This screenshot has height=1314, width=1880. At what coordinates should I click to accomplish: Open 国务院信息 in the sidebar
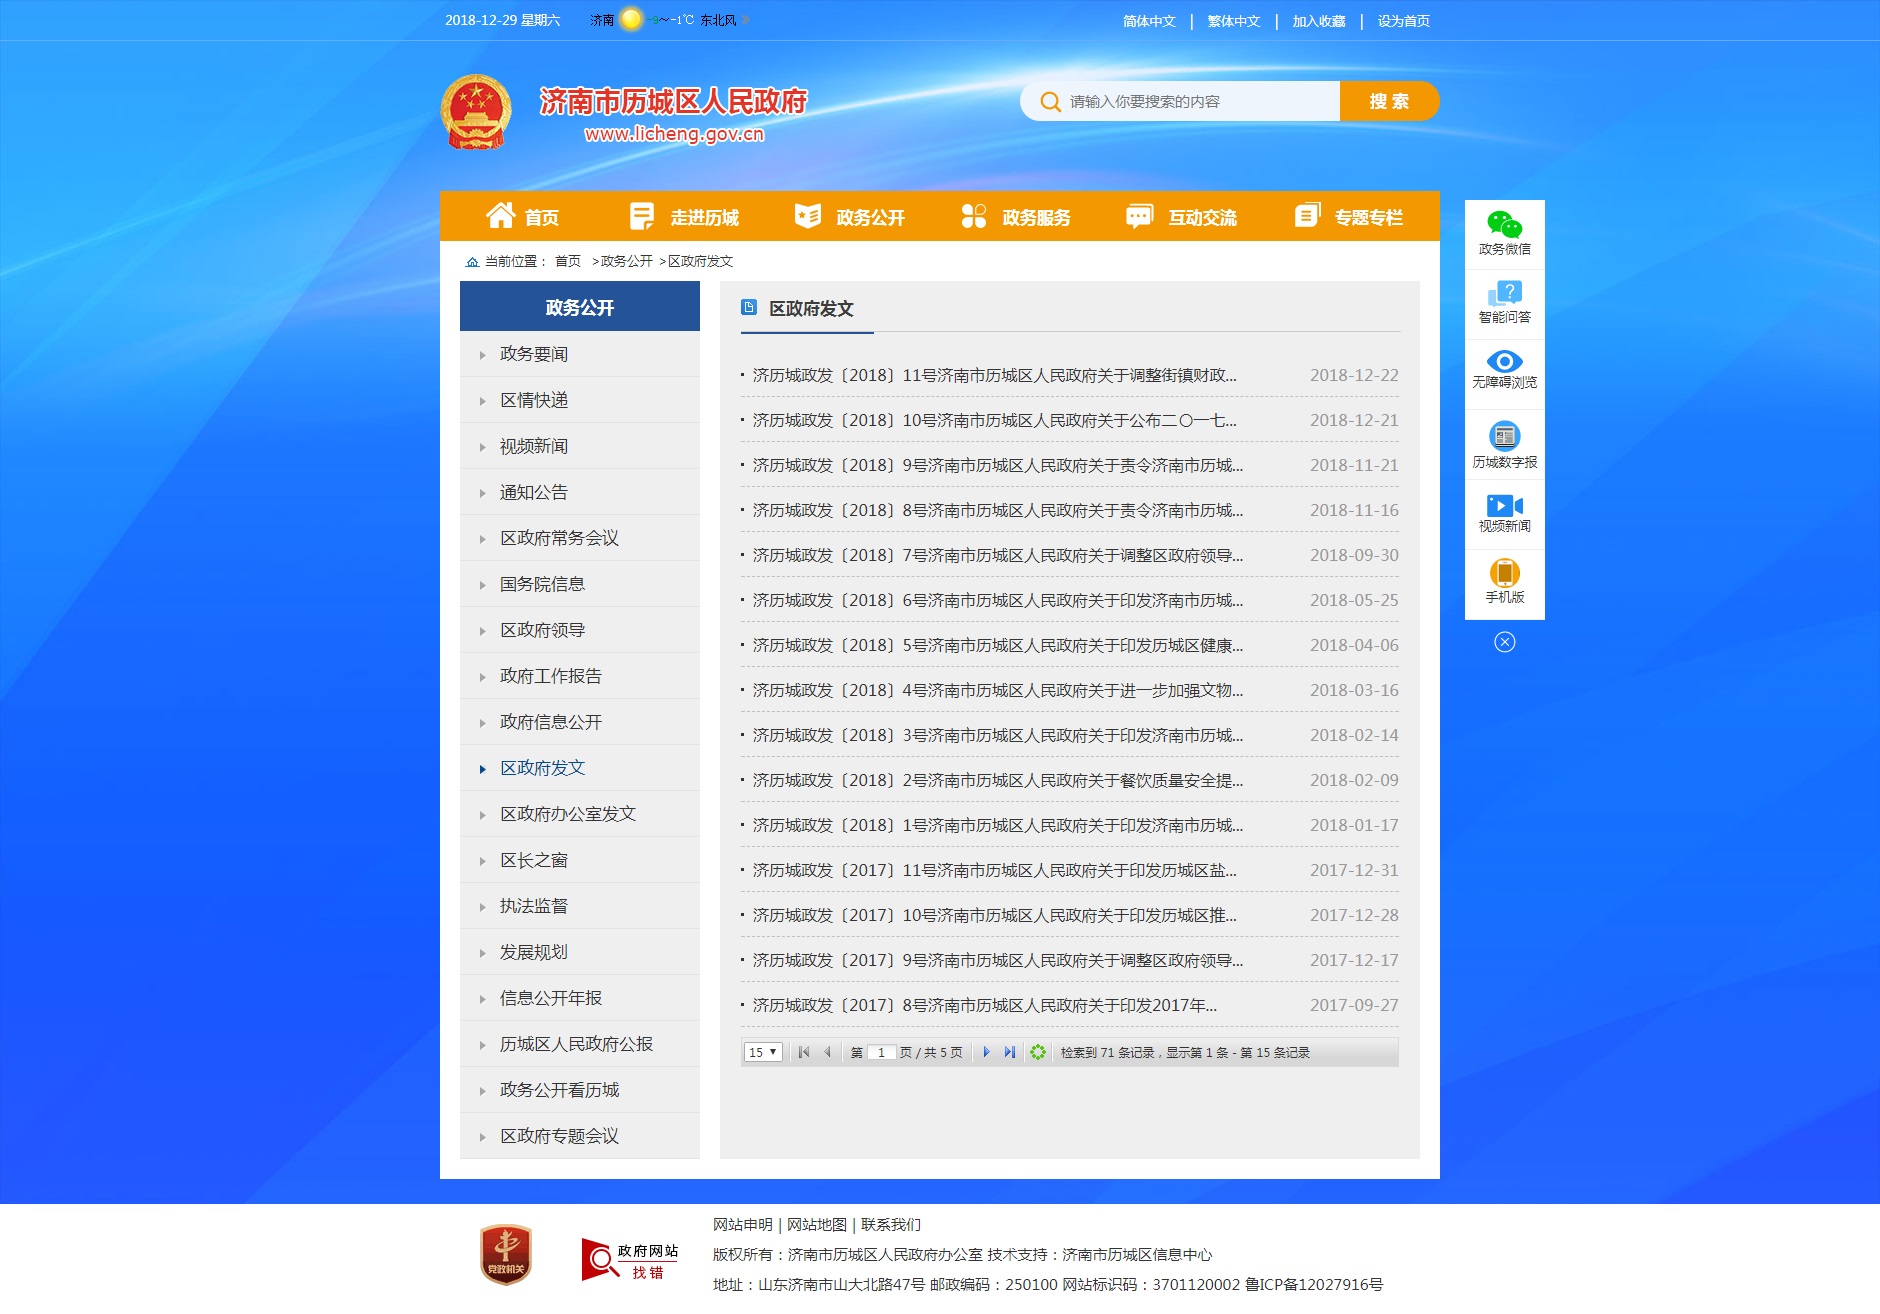point(580,584)
